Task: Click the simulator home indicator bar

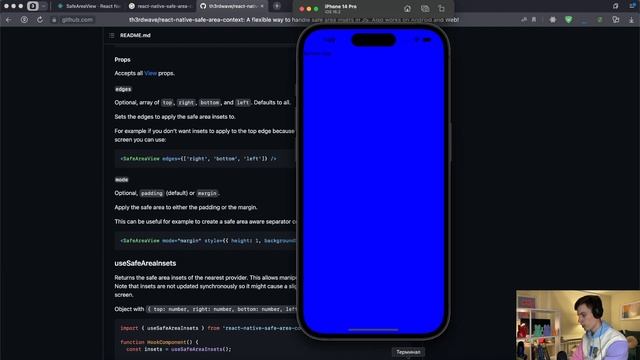Action: point(373,330)
